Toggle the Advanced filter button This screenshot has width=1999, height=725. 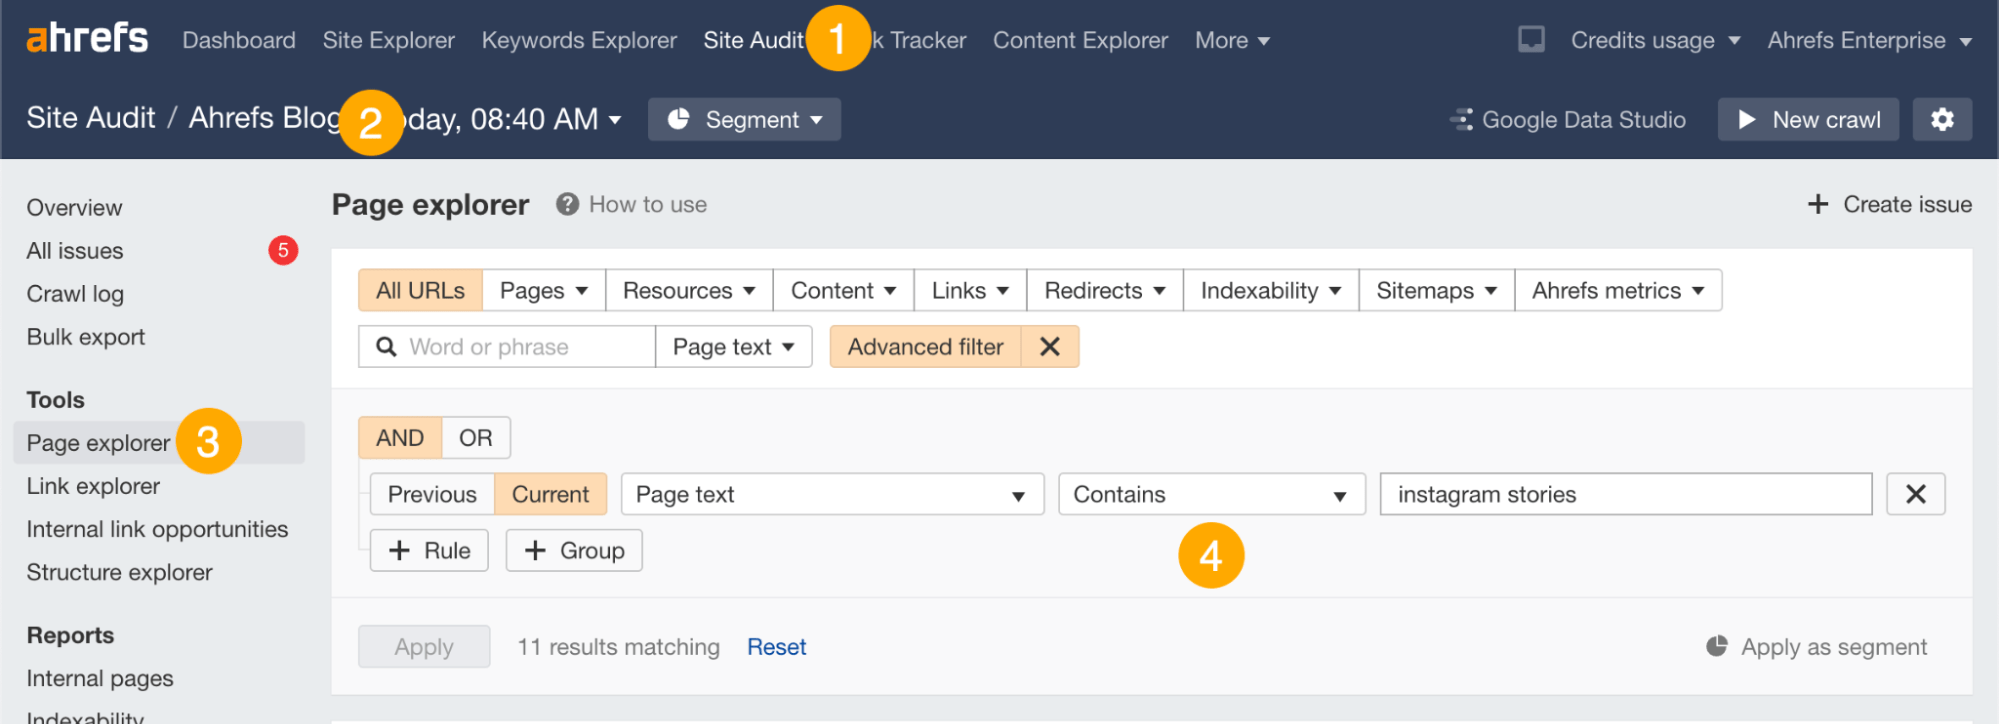click(925, 346)
